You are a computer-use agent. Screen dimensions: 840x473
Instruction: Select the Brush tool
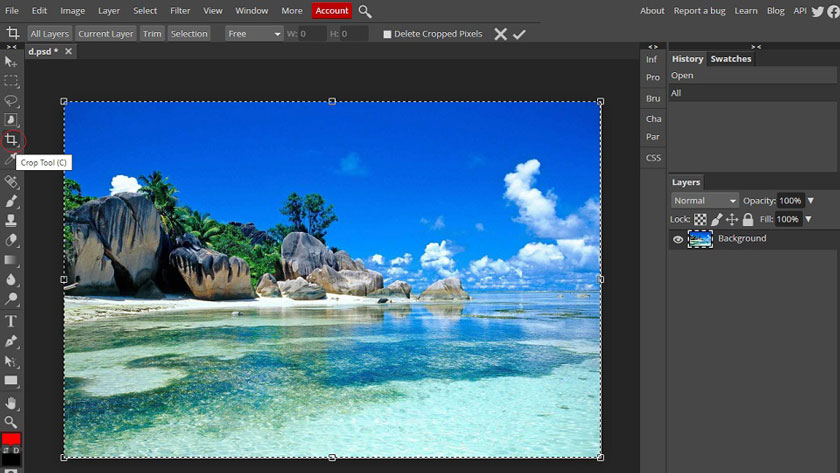[11, 201]
